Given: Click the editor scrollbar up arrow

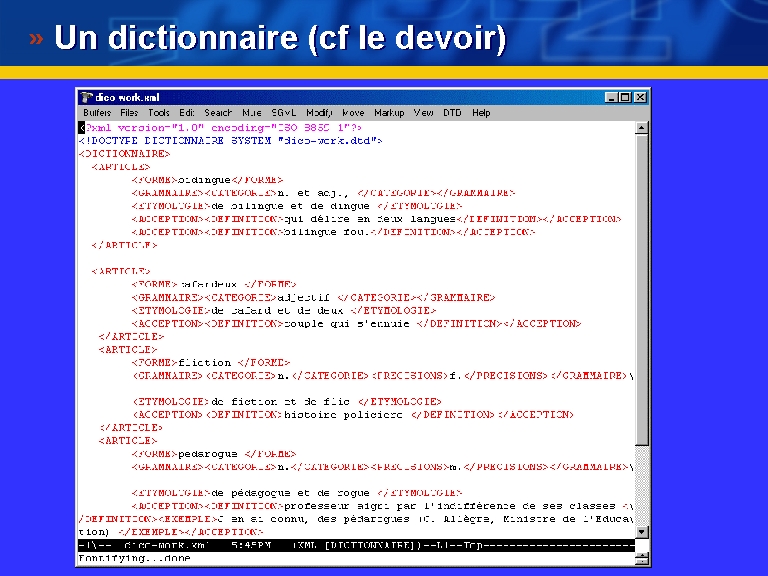Looking at the screenshot, I should pyautogui.click(x=643, y=128).
